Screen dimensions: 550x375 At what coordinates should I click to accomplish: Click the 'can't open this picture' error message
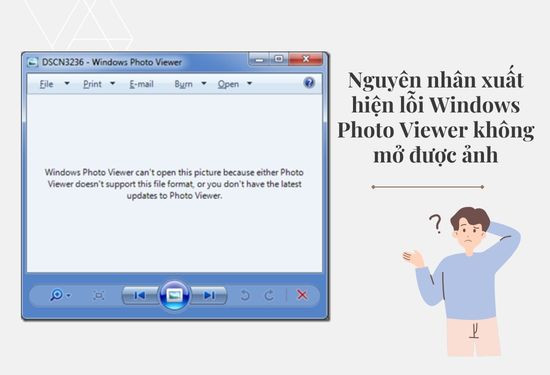pyautogui.click(x=174, y=184)
